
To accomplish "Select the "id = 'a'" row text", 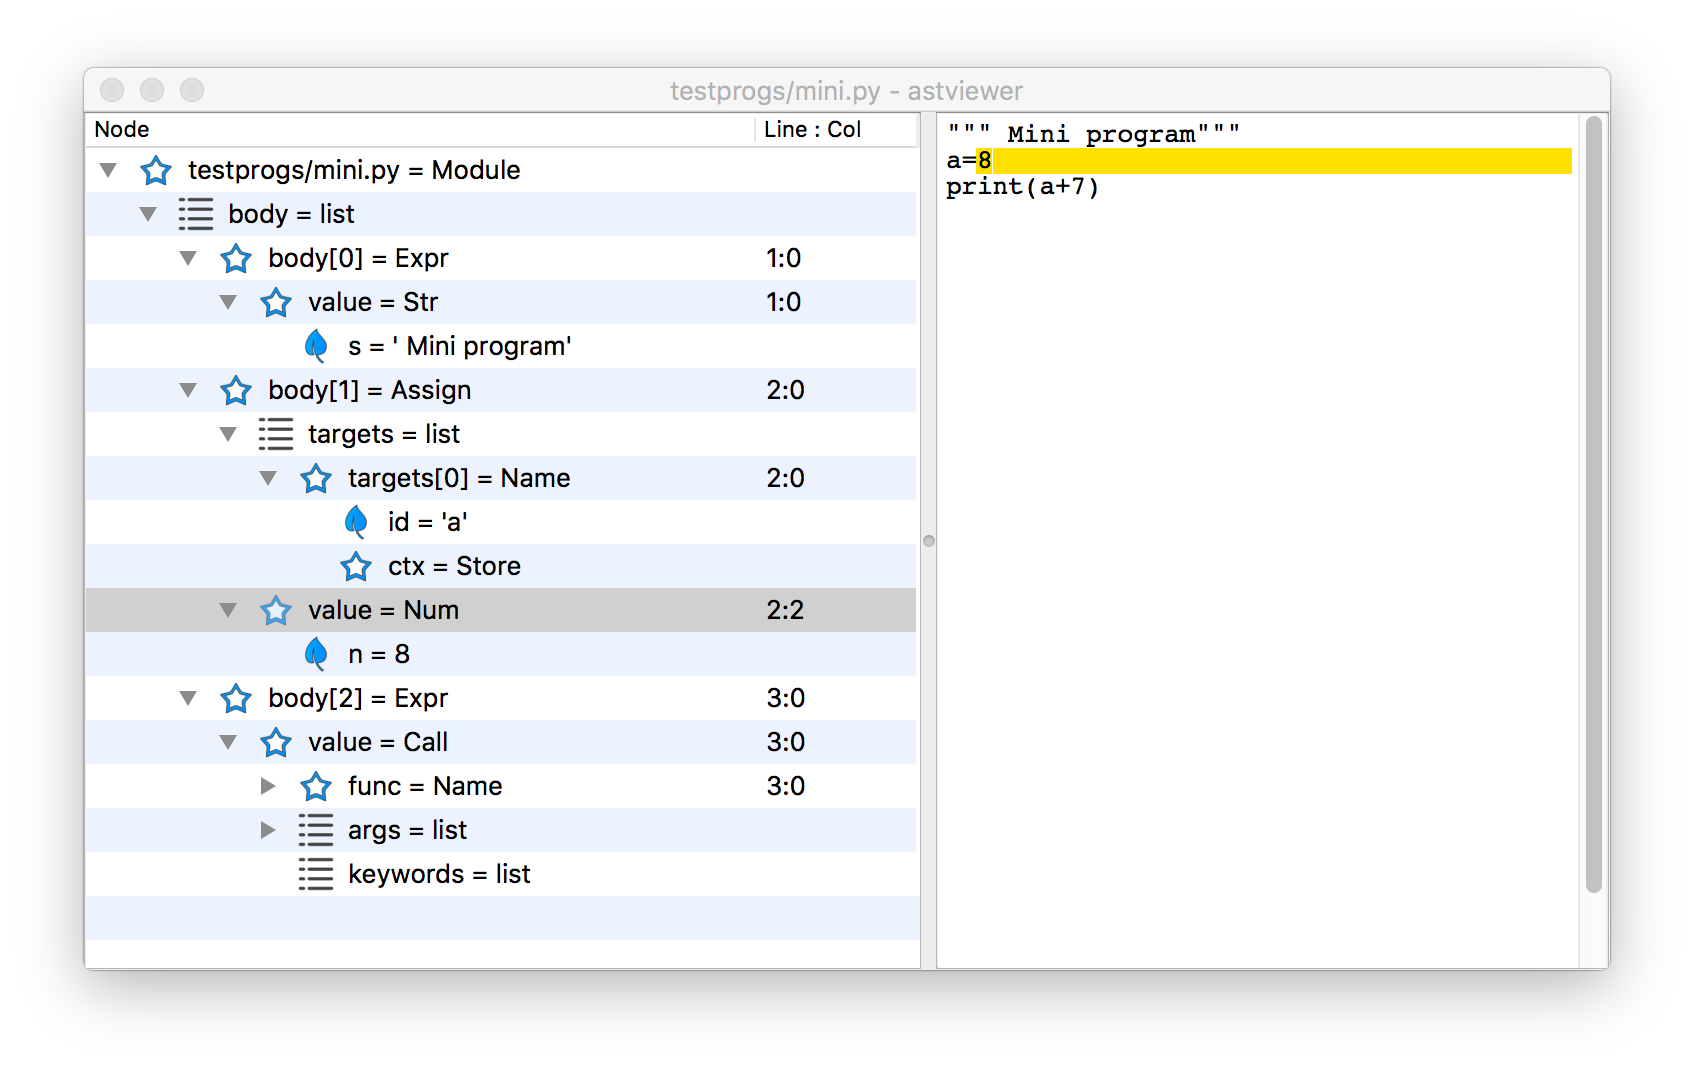I will coord(428,522).
